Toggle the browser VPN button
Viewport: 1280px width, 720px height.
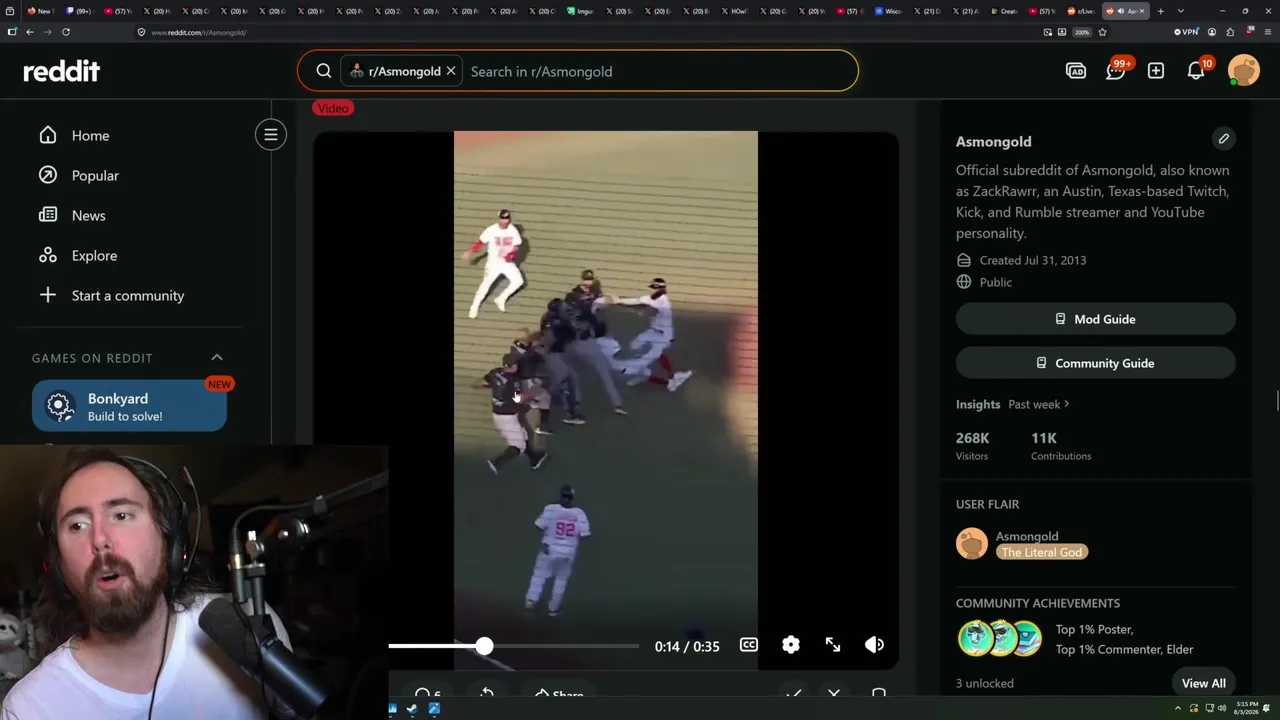[x=1186, y=32]
